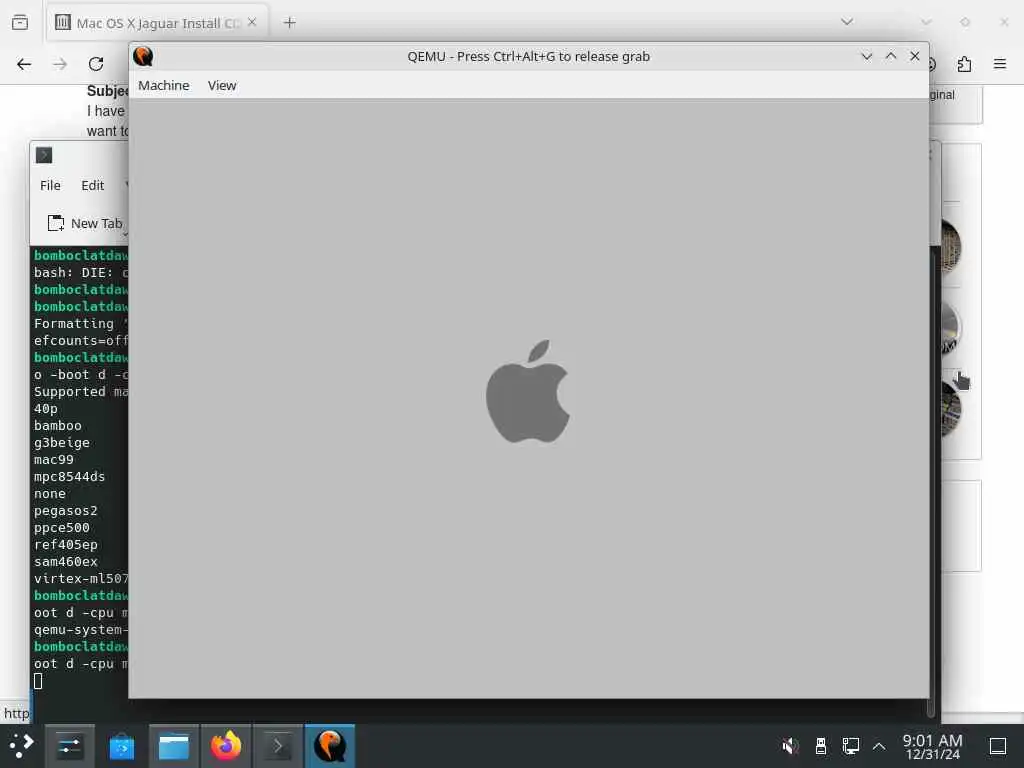Click the terminal app icon in its title bar
Screen dimensions: 1024x768
(x=44, y=155)
